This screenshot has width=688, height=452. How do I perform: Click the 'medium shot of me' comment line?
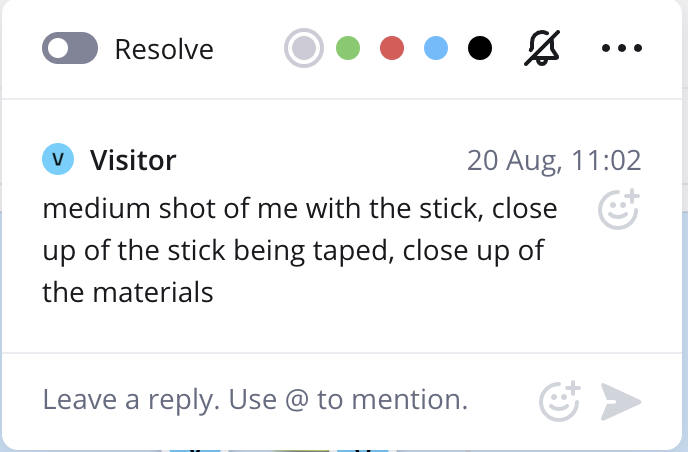(x=300, y=210)
